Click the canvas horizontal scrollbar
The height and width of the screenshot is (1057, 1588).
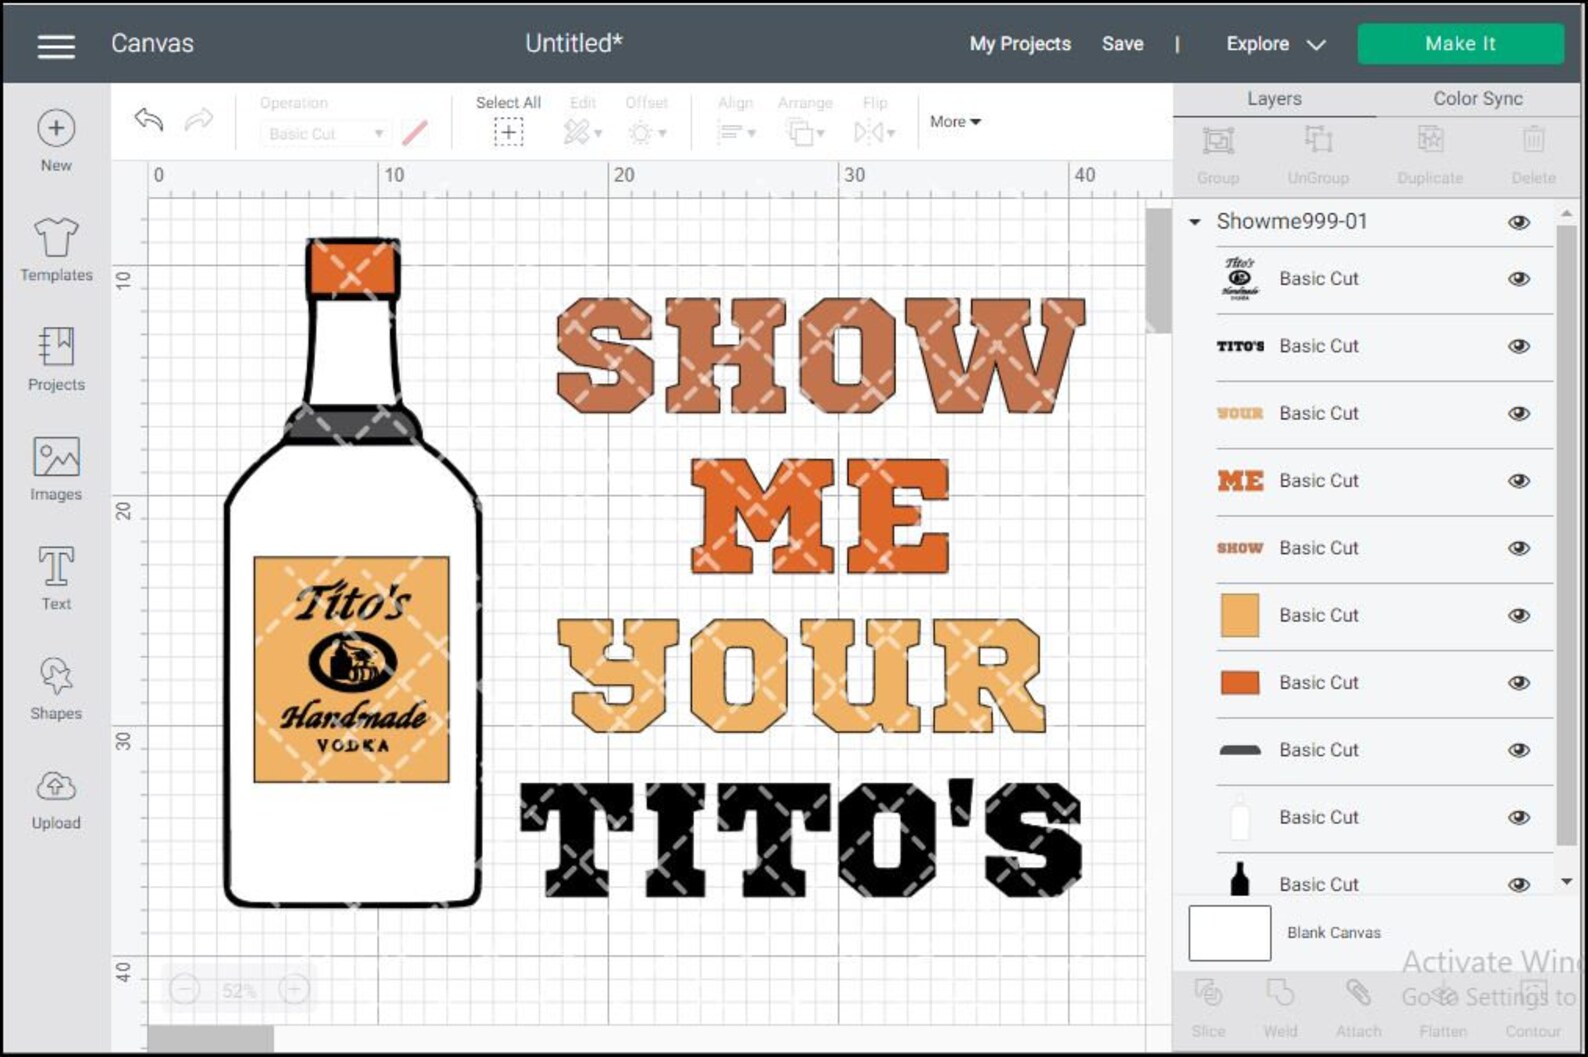tap(211, 1039)
